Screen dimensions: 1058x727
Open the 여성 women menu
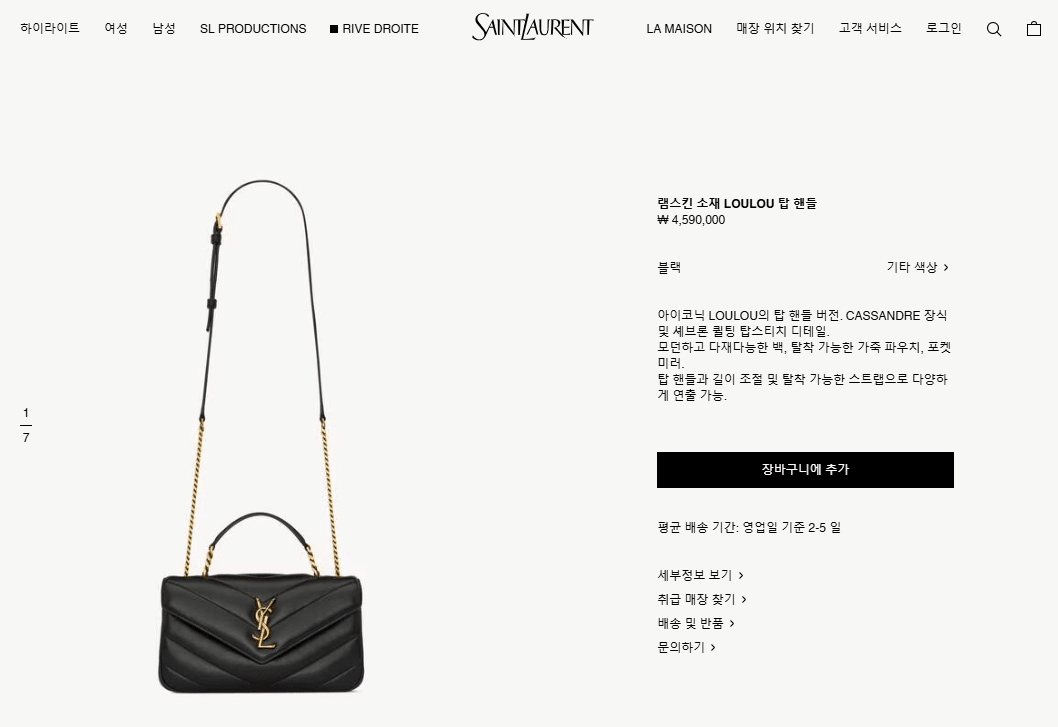coord(116,28)
